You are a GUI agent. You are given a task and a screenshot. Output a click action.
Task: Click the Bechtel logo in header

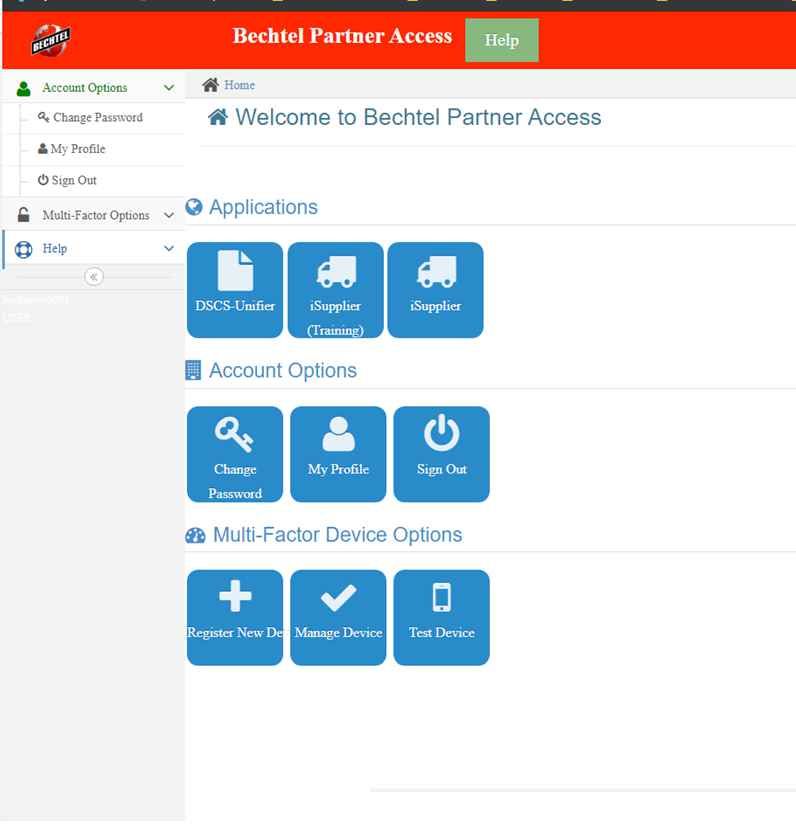click(x=51, y=40)
